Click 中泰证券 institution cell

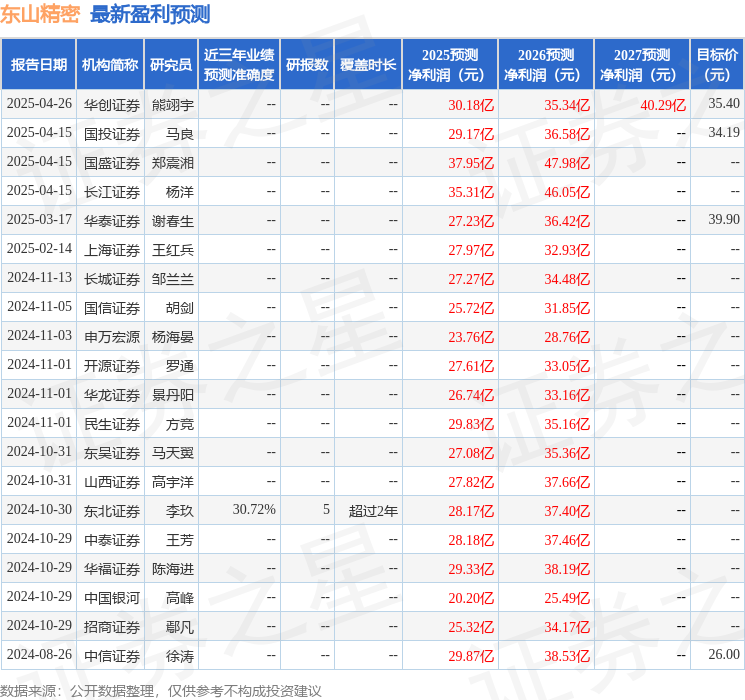click(112, 540)
